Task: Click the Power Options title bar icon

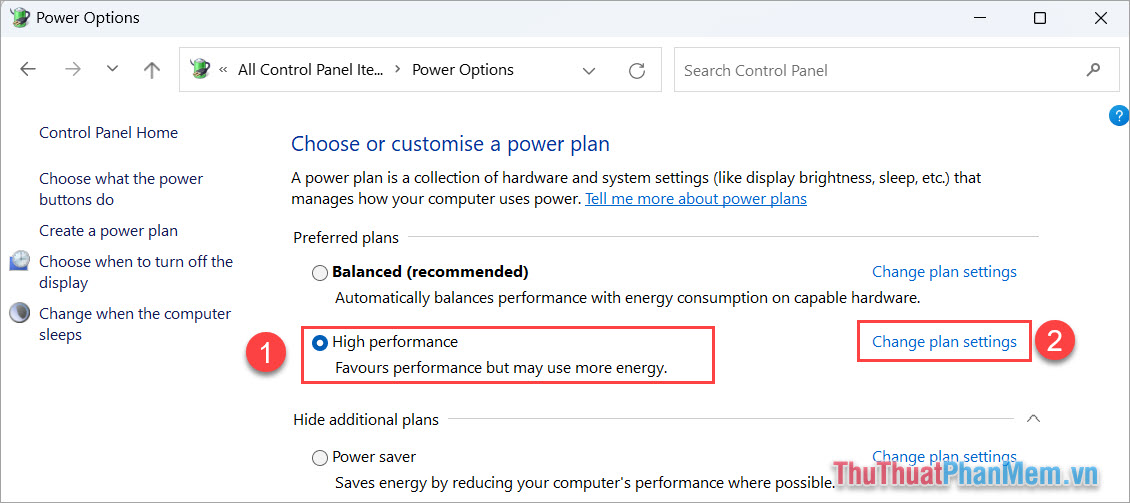Action: click(x=20, y=17)
